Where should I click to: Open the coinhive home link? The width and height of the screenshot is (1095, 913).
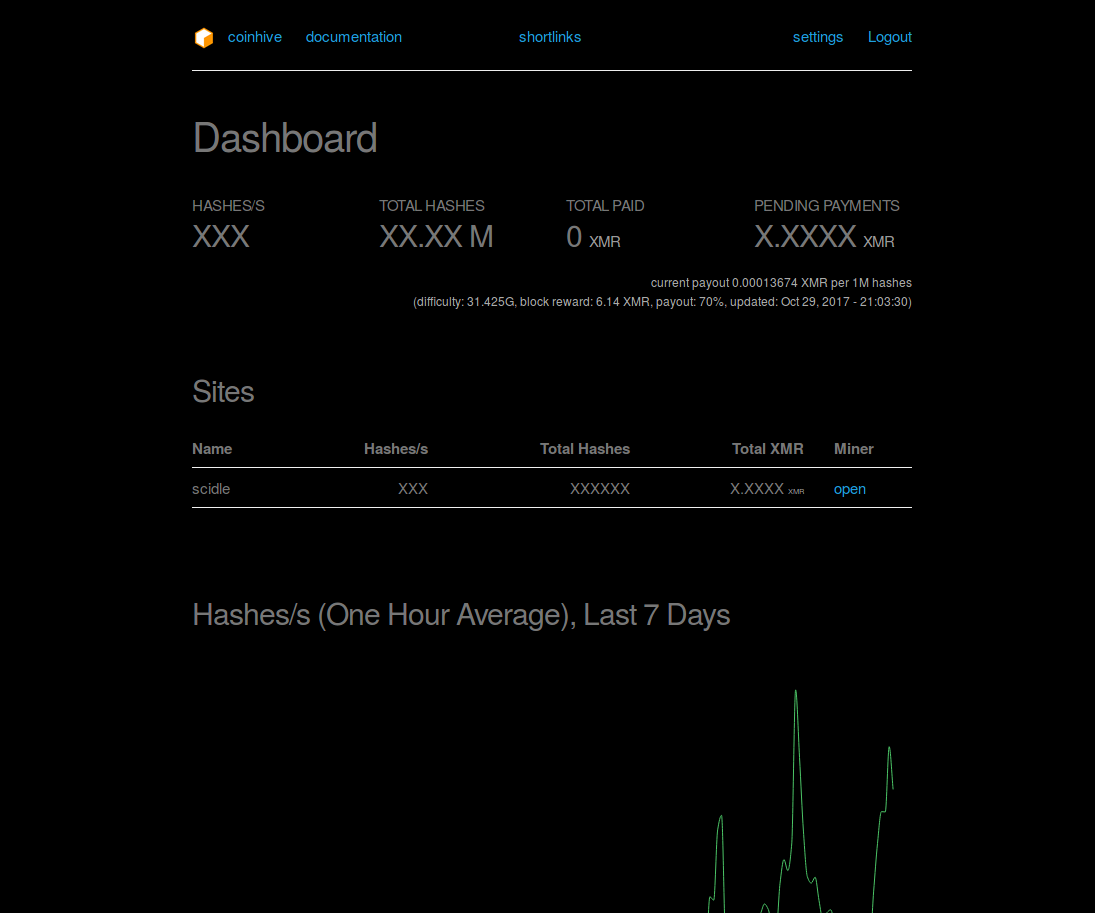tap(254, 37)
